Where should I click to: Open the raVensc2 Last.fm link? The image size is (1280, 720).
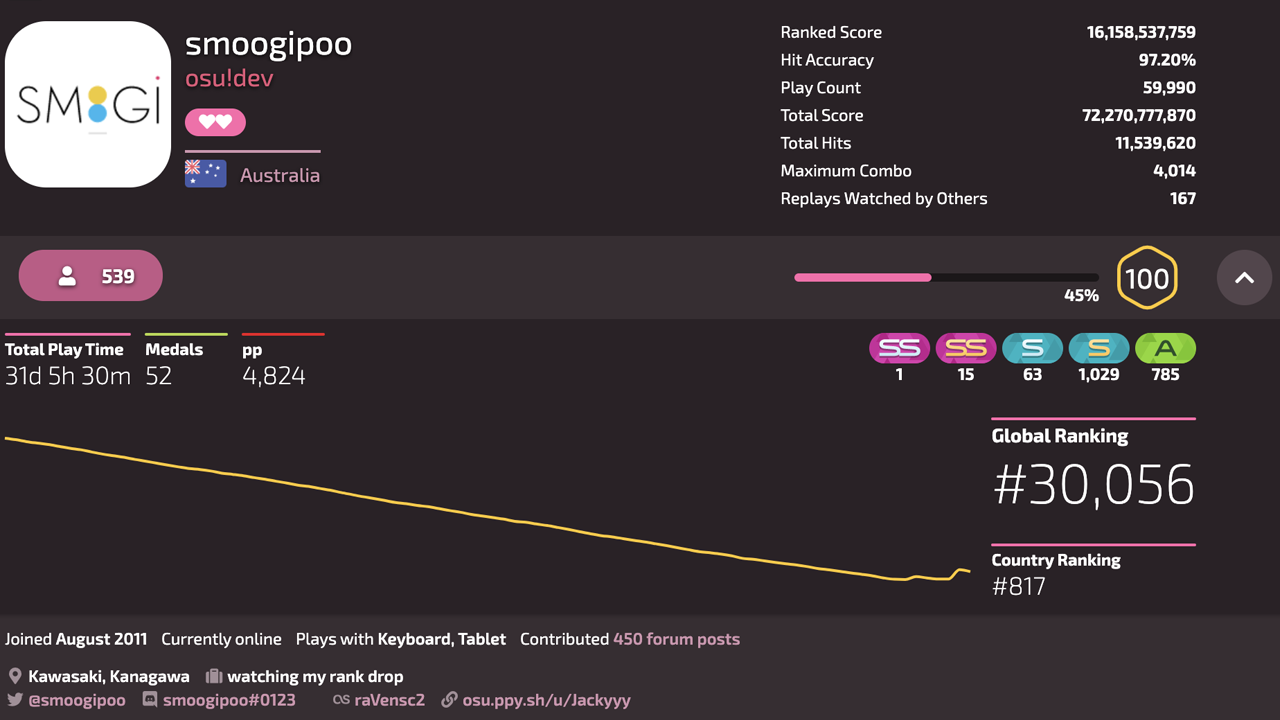click(390, 700)
